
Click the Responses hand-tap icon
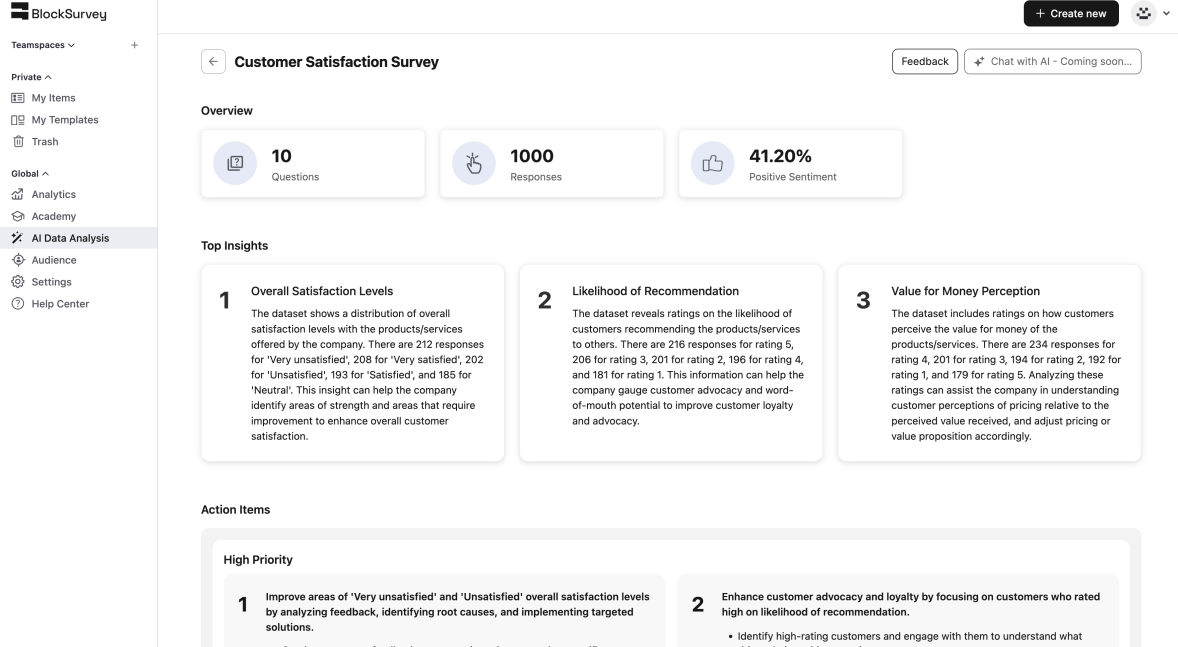point(475,164)
